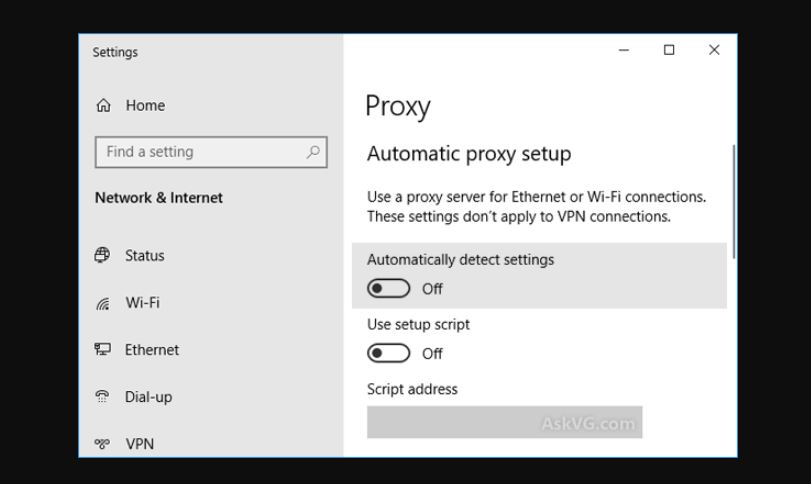Click the Find a setting field
Screen dimensions: 811x484
point(211,152)
